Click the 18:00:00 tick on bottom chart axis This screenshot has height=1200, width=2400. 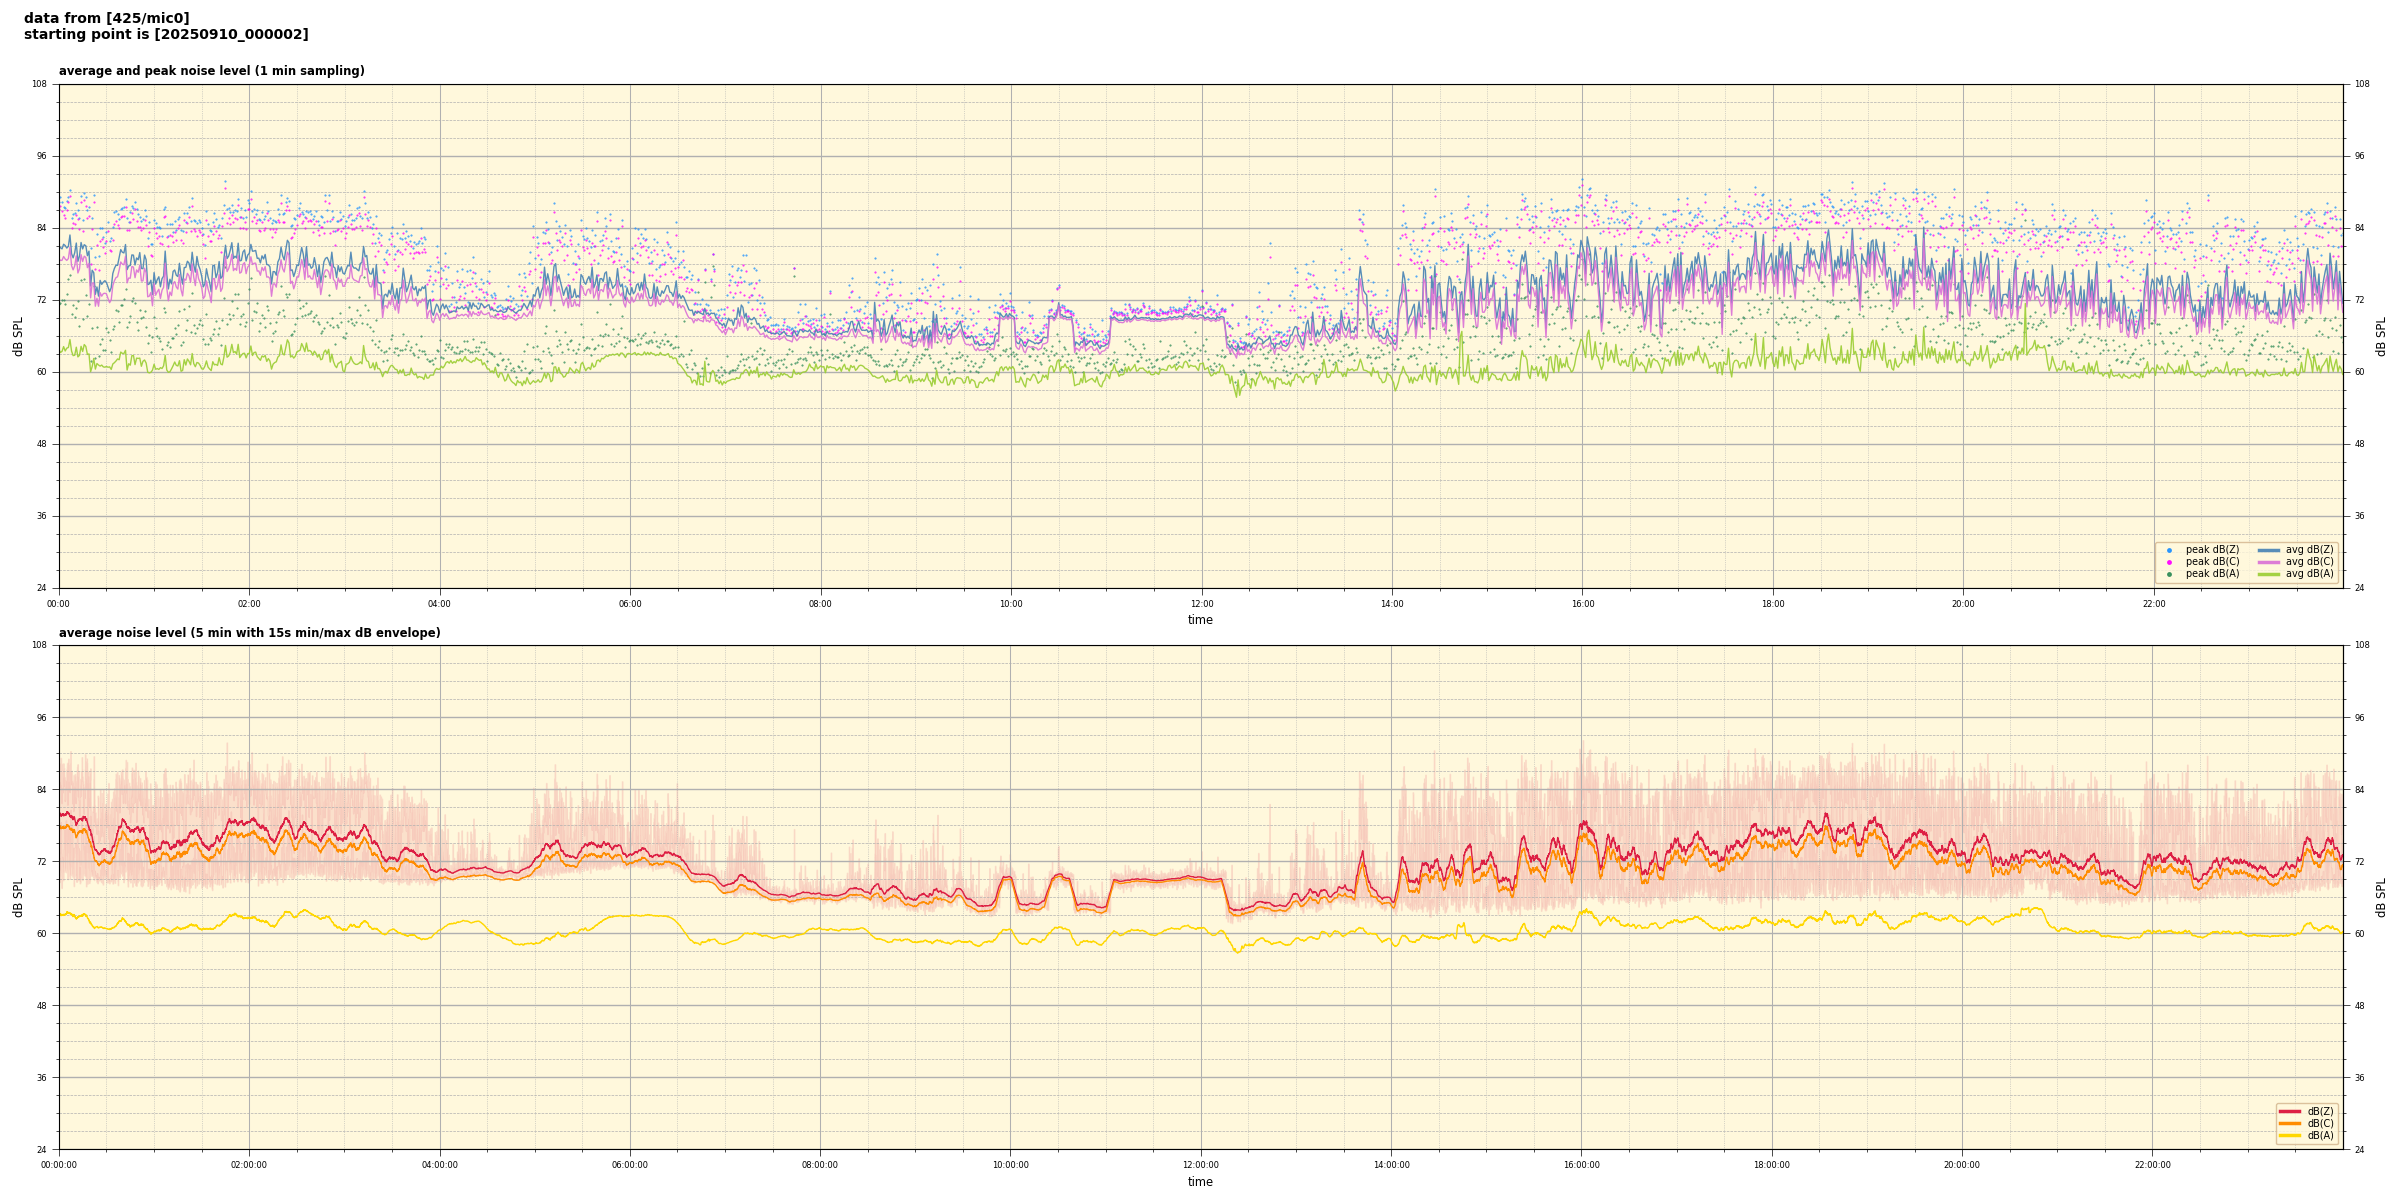coord(1772,1165)
